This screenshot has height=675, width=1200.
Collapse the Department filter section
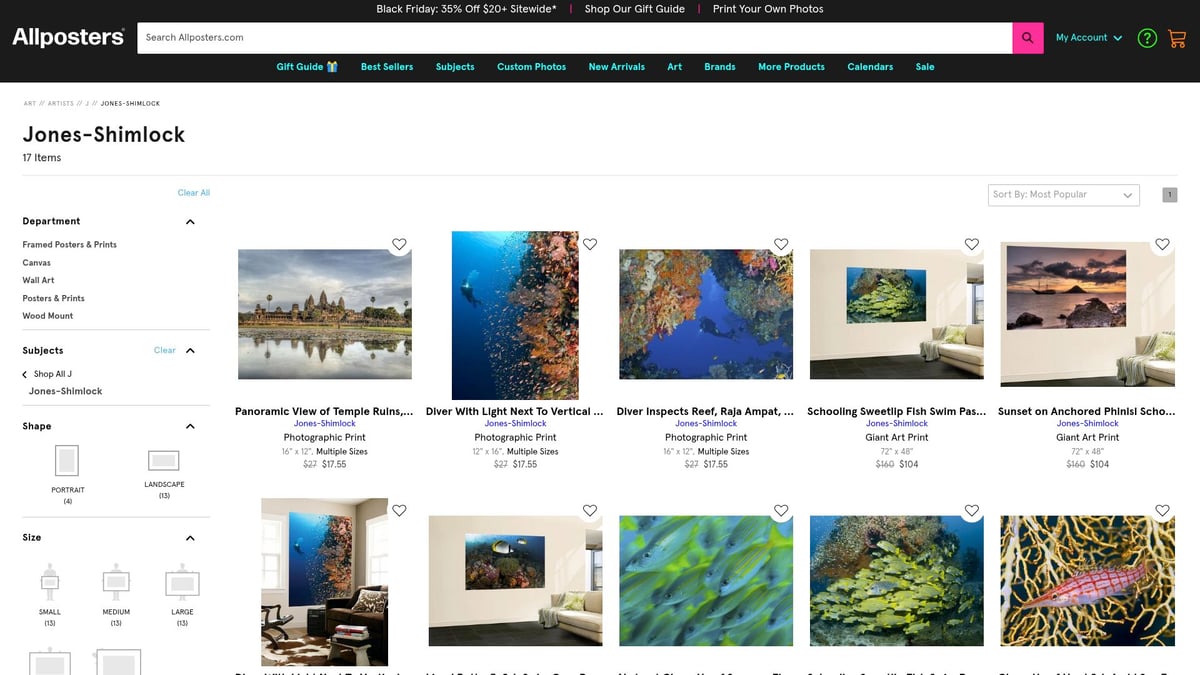point(190,222)
